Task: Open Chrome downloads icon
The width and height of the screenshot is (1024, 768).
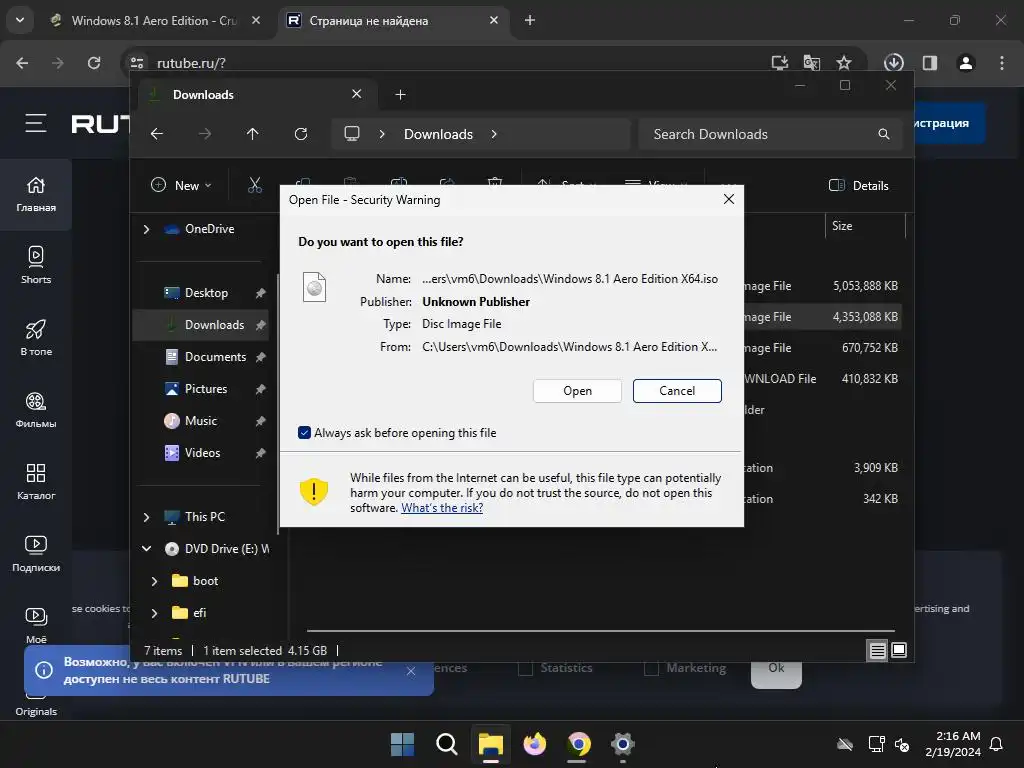Action: (893, 63)
